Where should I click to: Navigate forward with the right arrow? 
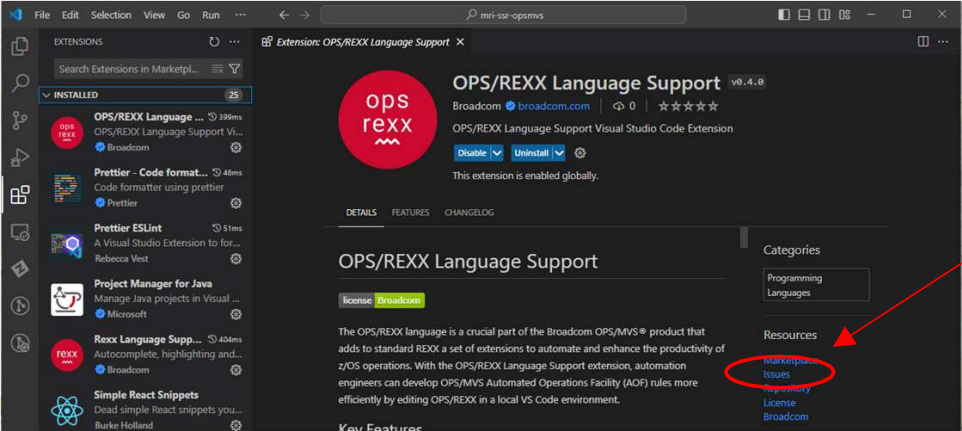(x=304, y=15)
